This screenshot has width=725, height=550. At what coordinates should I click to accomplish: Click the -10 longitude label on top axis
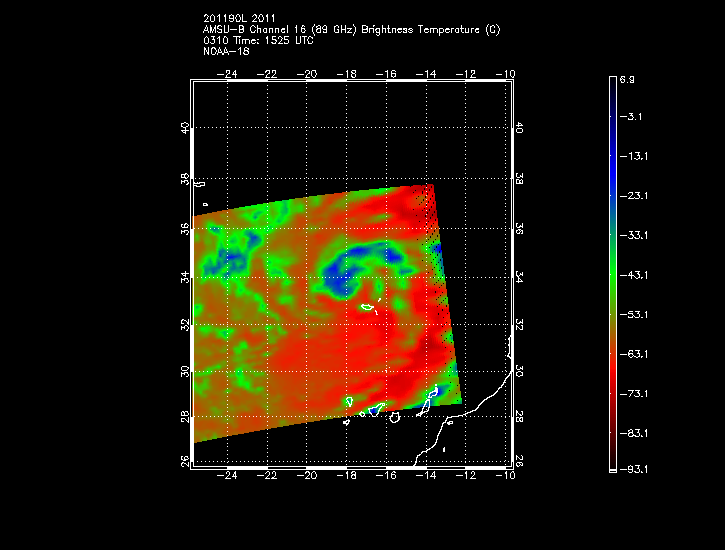pyautogui.click(x=506, y=73)
